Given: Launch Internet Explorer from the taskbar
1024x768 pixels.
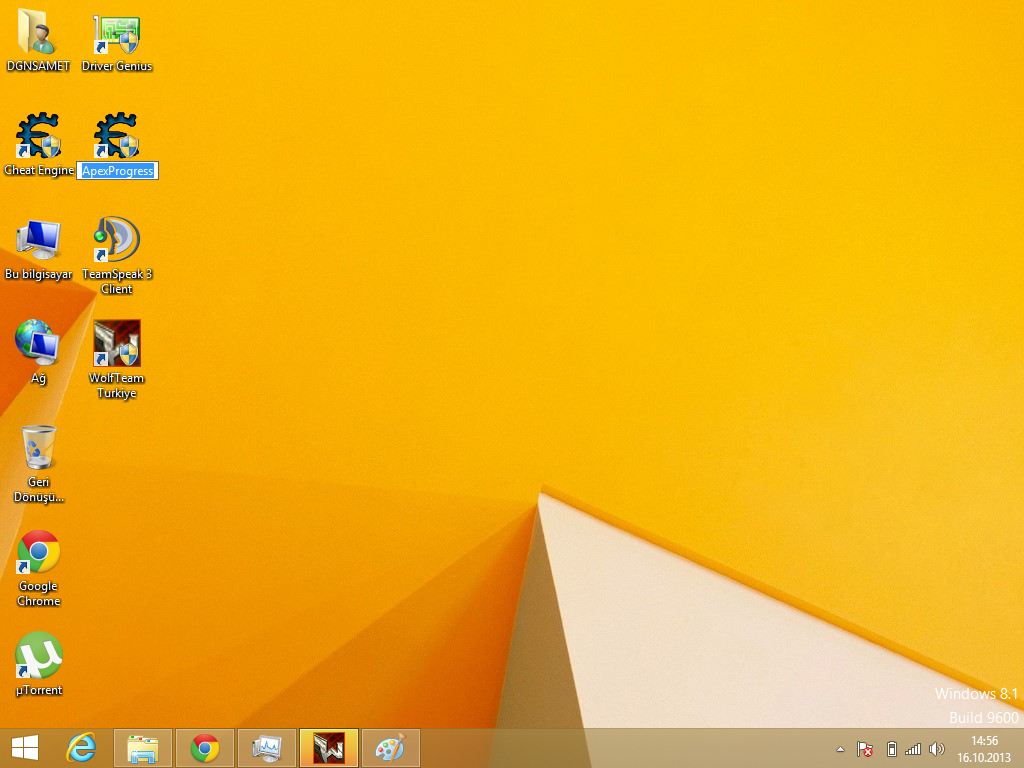Looking at the screenshot, I should 81,748.
